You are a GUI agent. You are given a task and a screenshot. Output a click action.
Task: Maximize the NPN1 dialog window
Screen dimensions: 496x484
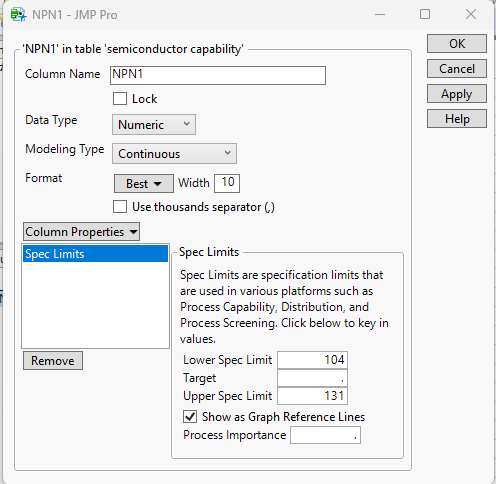pyautogui.click(x=425, y=15)
